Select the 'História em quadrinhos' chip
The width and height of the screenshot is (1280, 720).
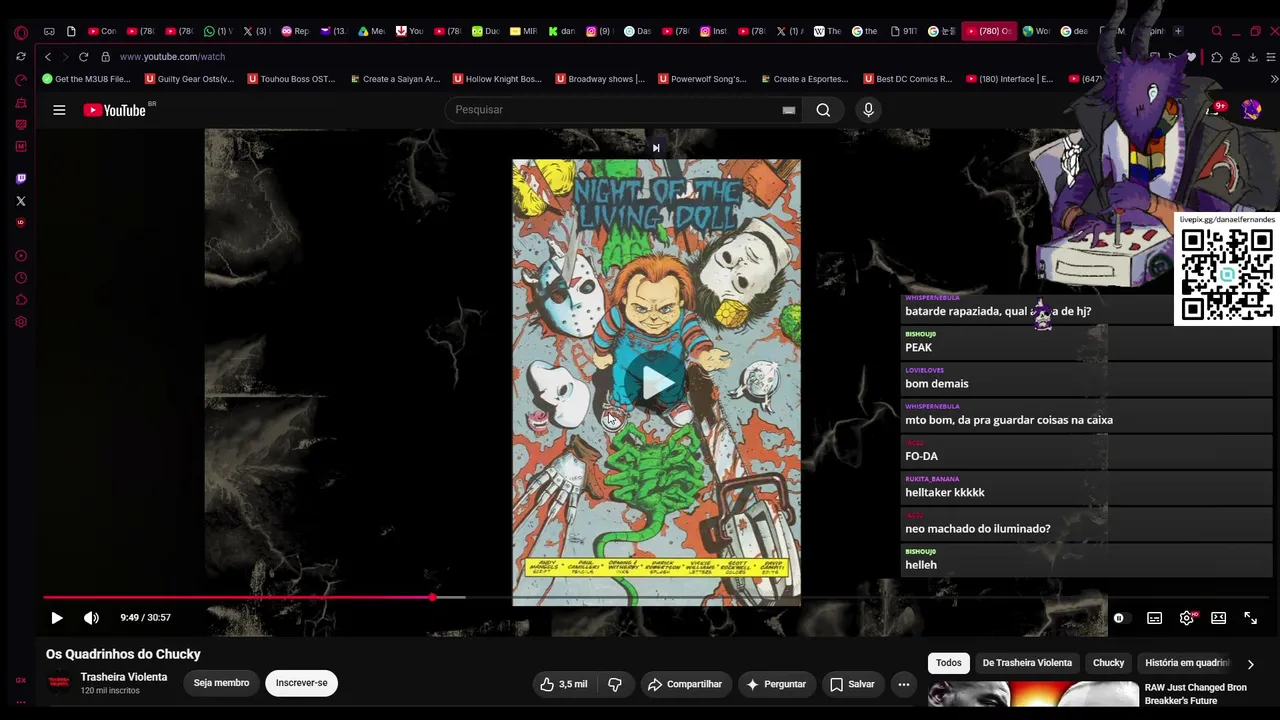pos(1186,663)
